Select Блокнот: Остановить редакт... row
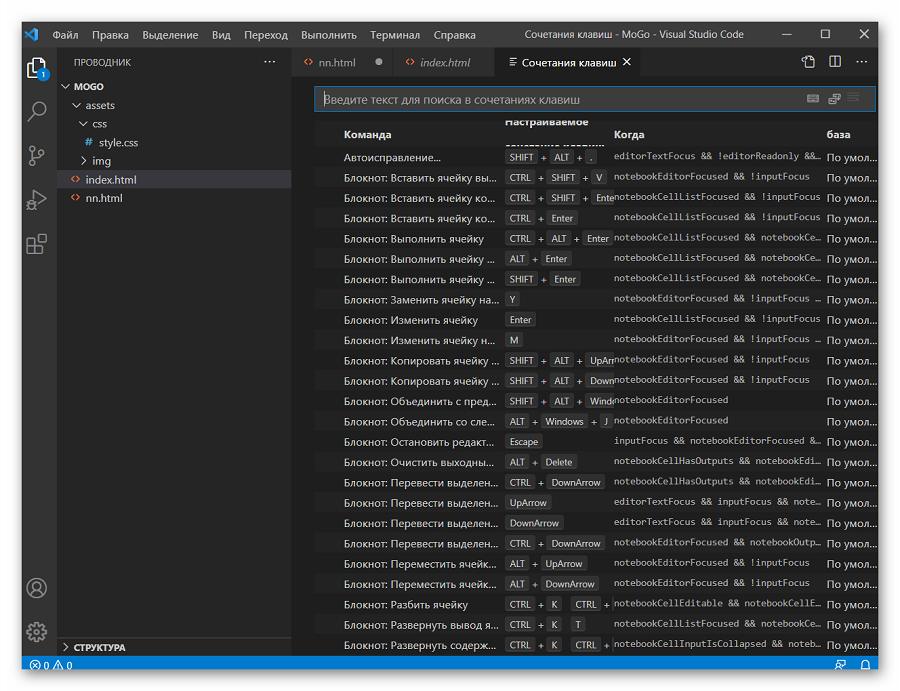 pyautogui.click(x=596, y=442)
